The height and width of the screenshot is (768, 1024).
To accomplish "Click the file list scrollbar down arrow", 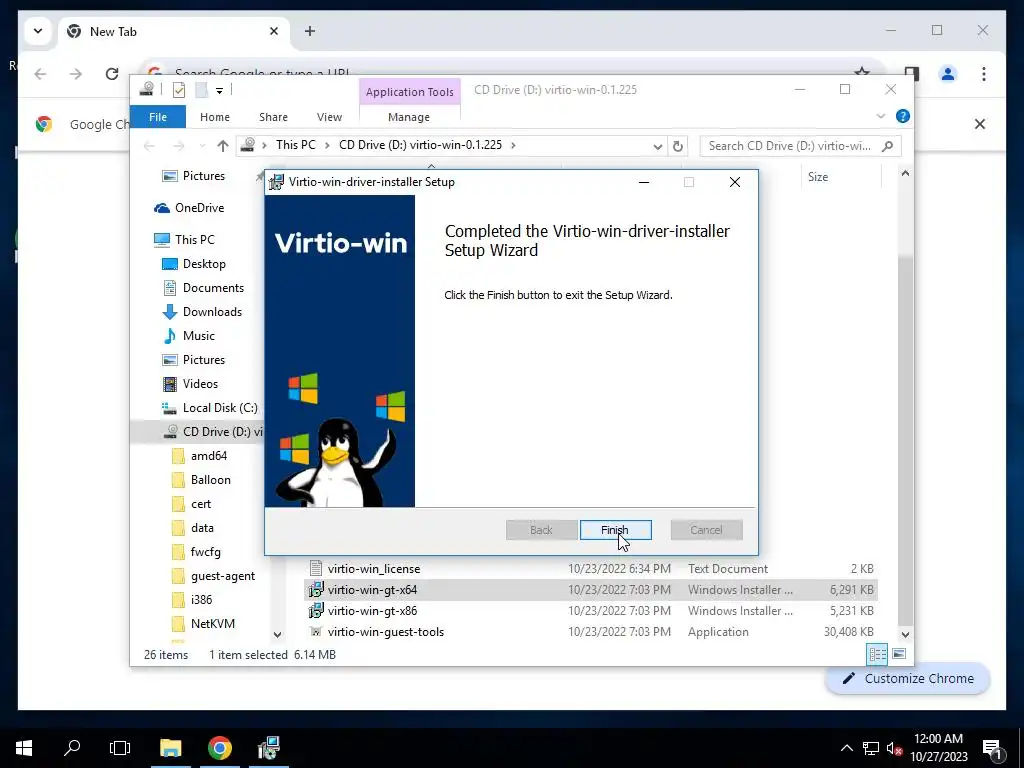I will tap(905, 635).
